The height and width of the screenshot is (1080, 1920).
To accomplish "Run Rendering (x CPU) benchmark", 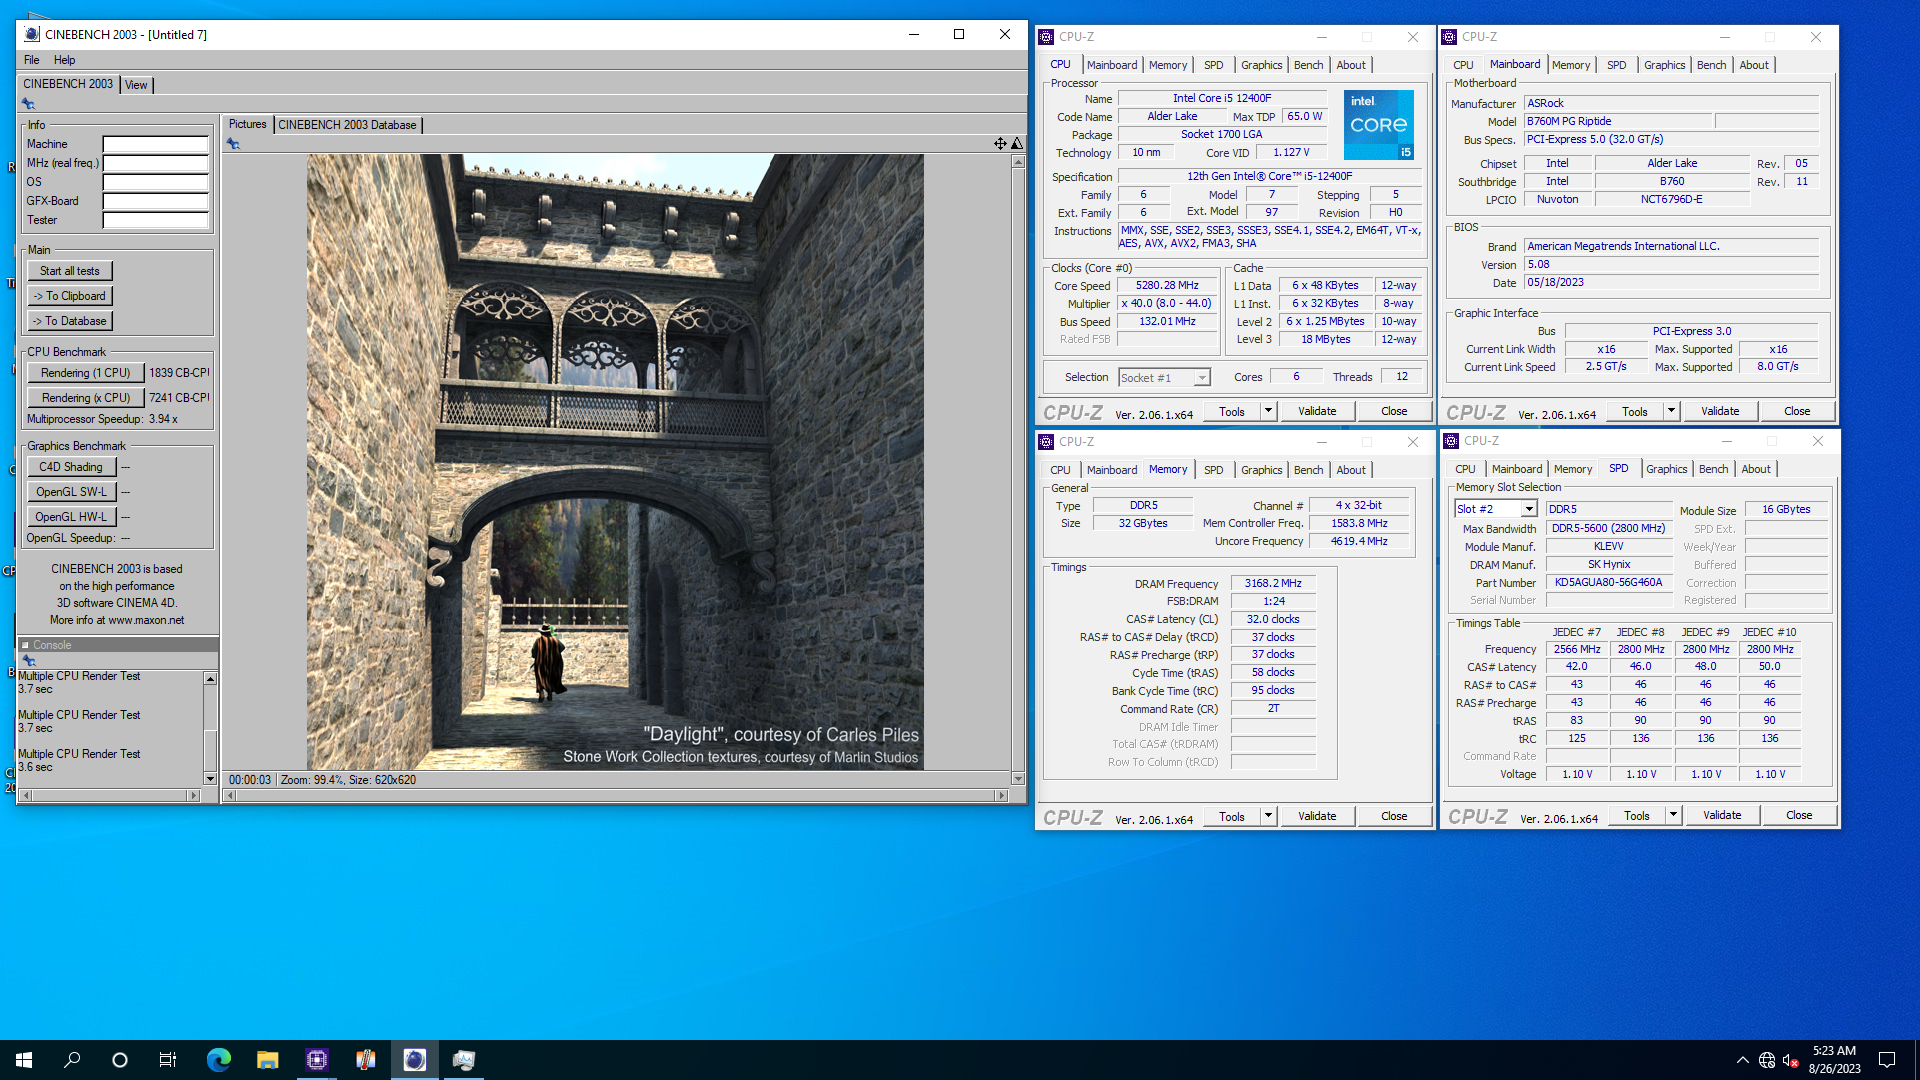I will tap(86, 398).
